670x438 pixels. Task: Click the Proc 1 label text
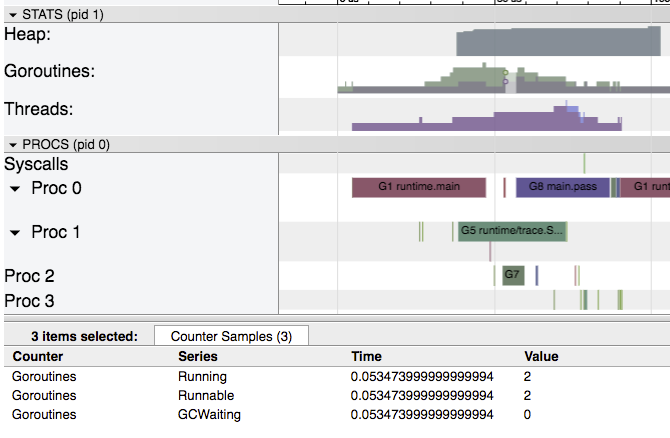pyautogui.click(x=56, y=232)
